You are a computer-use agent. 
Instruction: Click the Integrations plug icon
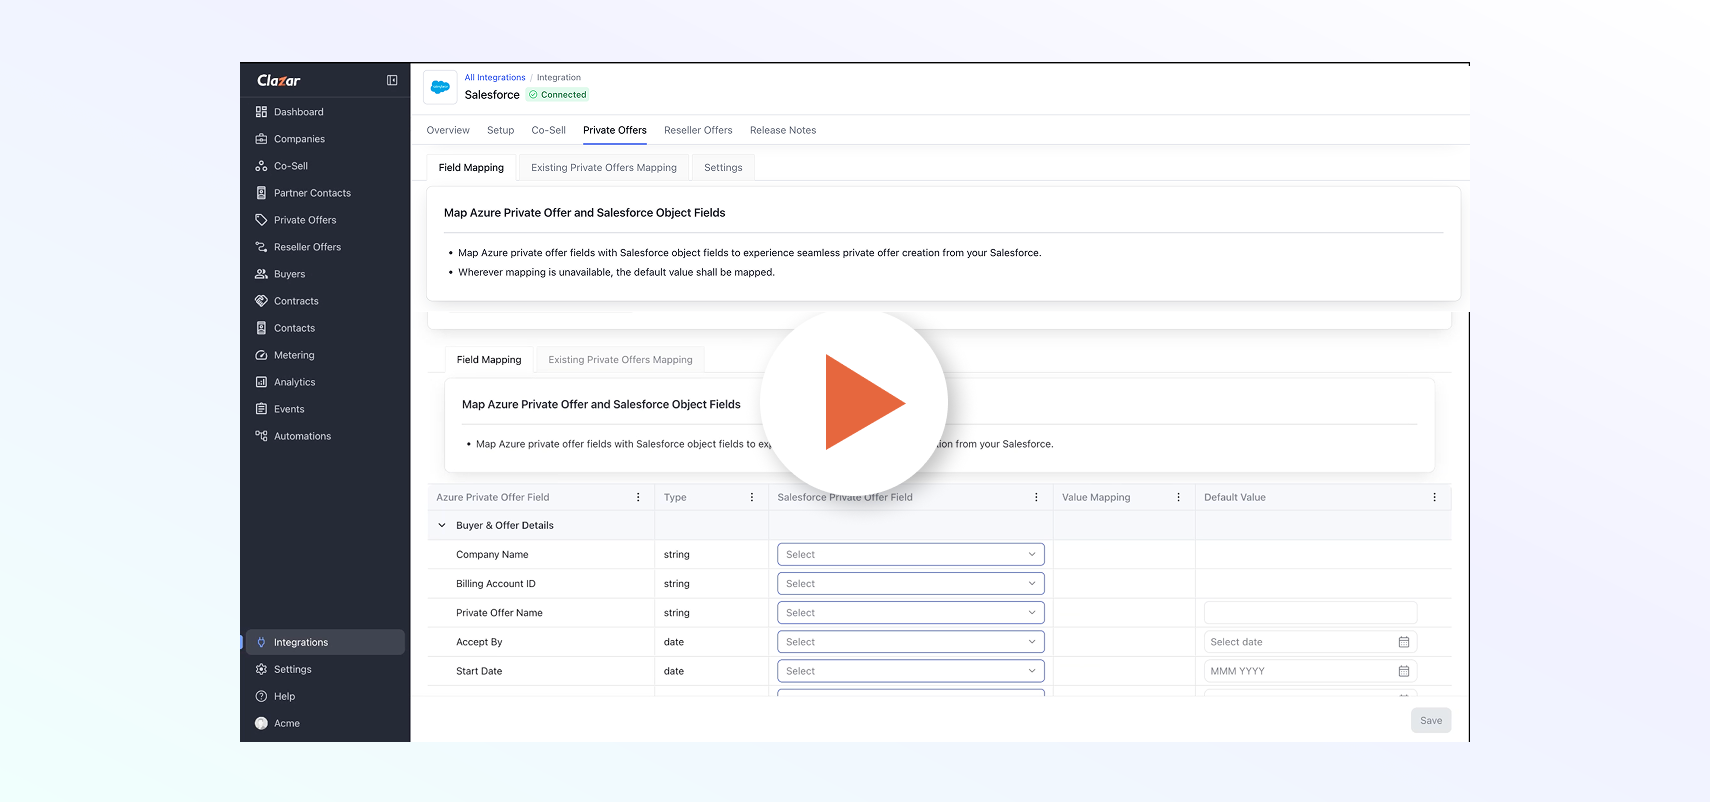coord(261,642)
